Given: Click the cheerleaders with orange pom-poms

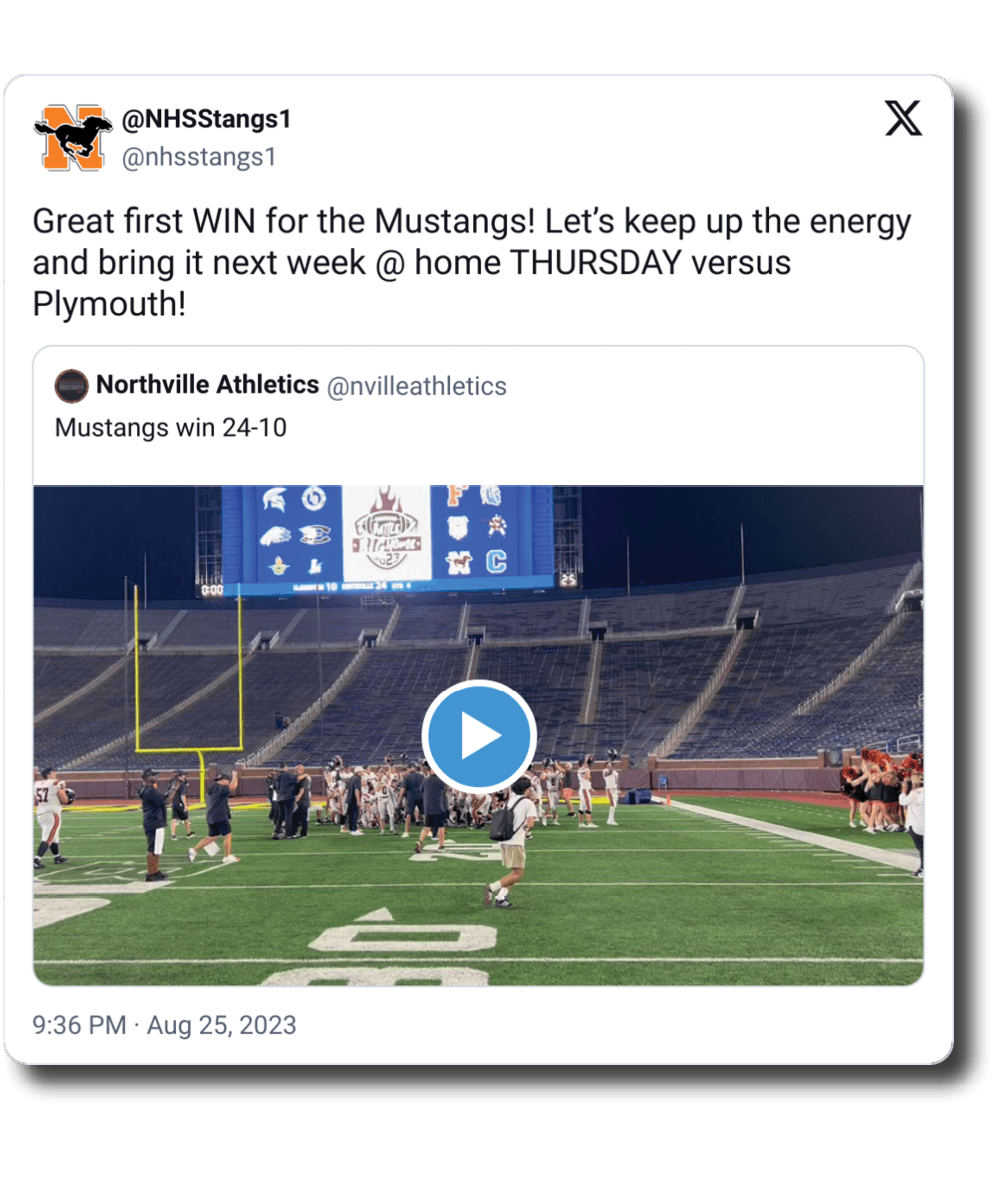Looking at the screenshot, I should click(880, 787).
